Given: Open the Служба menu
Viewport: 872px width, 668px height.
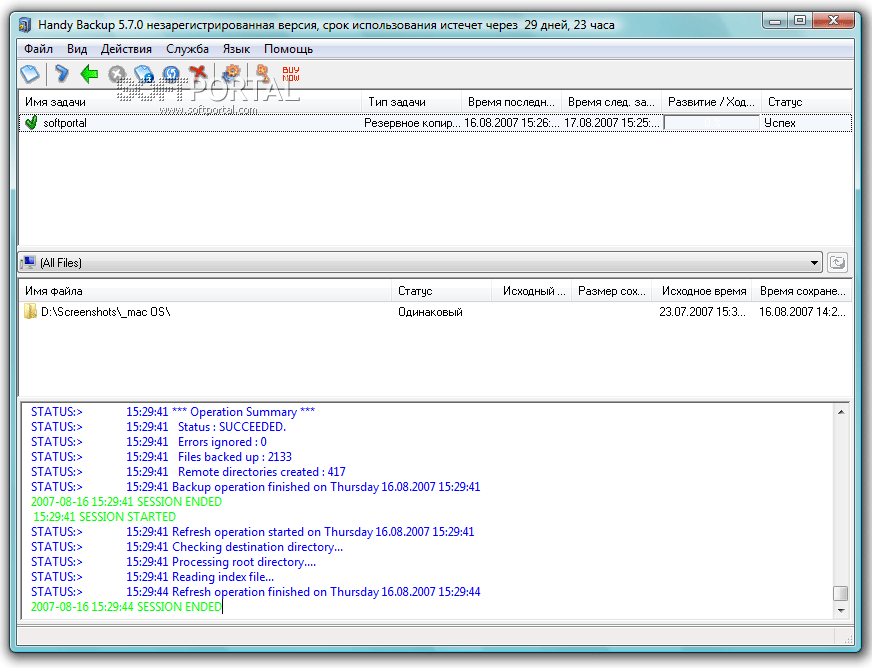Looking at the screenshot, I should coord(187,49).
